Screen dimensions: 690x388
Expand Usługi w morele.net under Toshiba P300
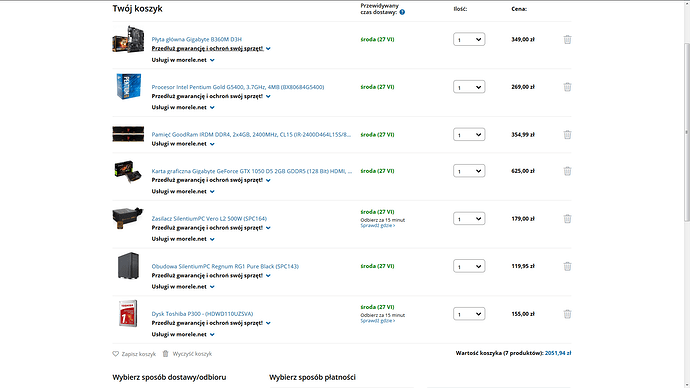point(183,334)
